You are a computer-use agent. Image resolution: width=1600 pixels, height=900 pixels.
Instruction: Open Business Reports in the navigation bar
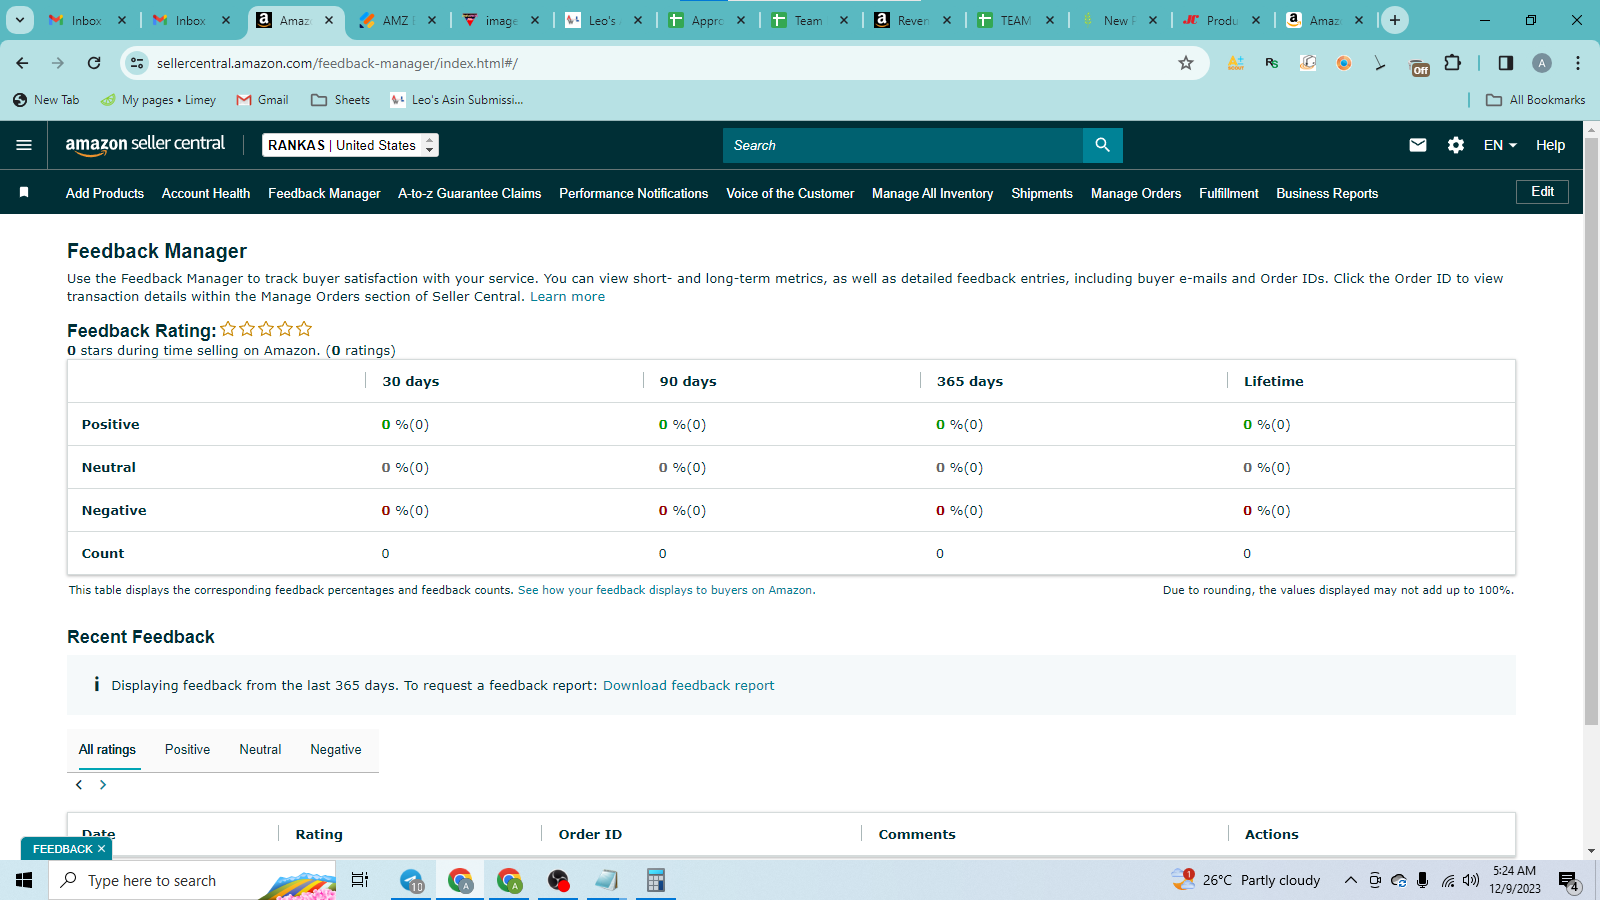(1327, 193)
